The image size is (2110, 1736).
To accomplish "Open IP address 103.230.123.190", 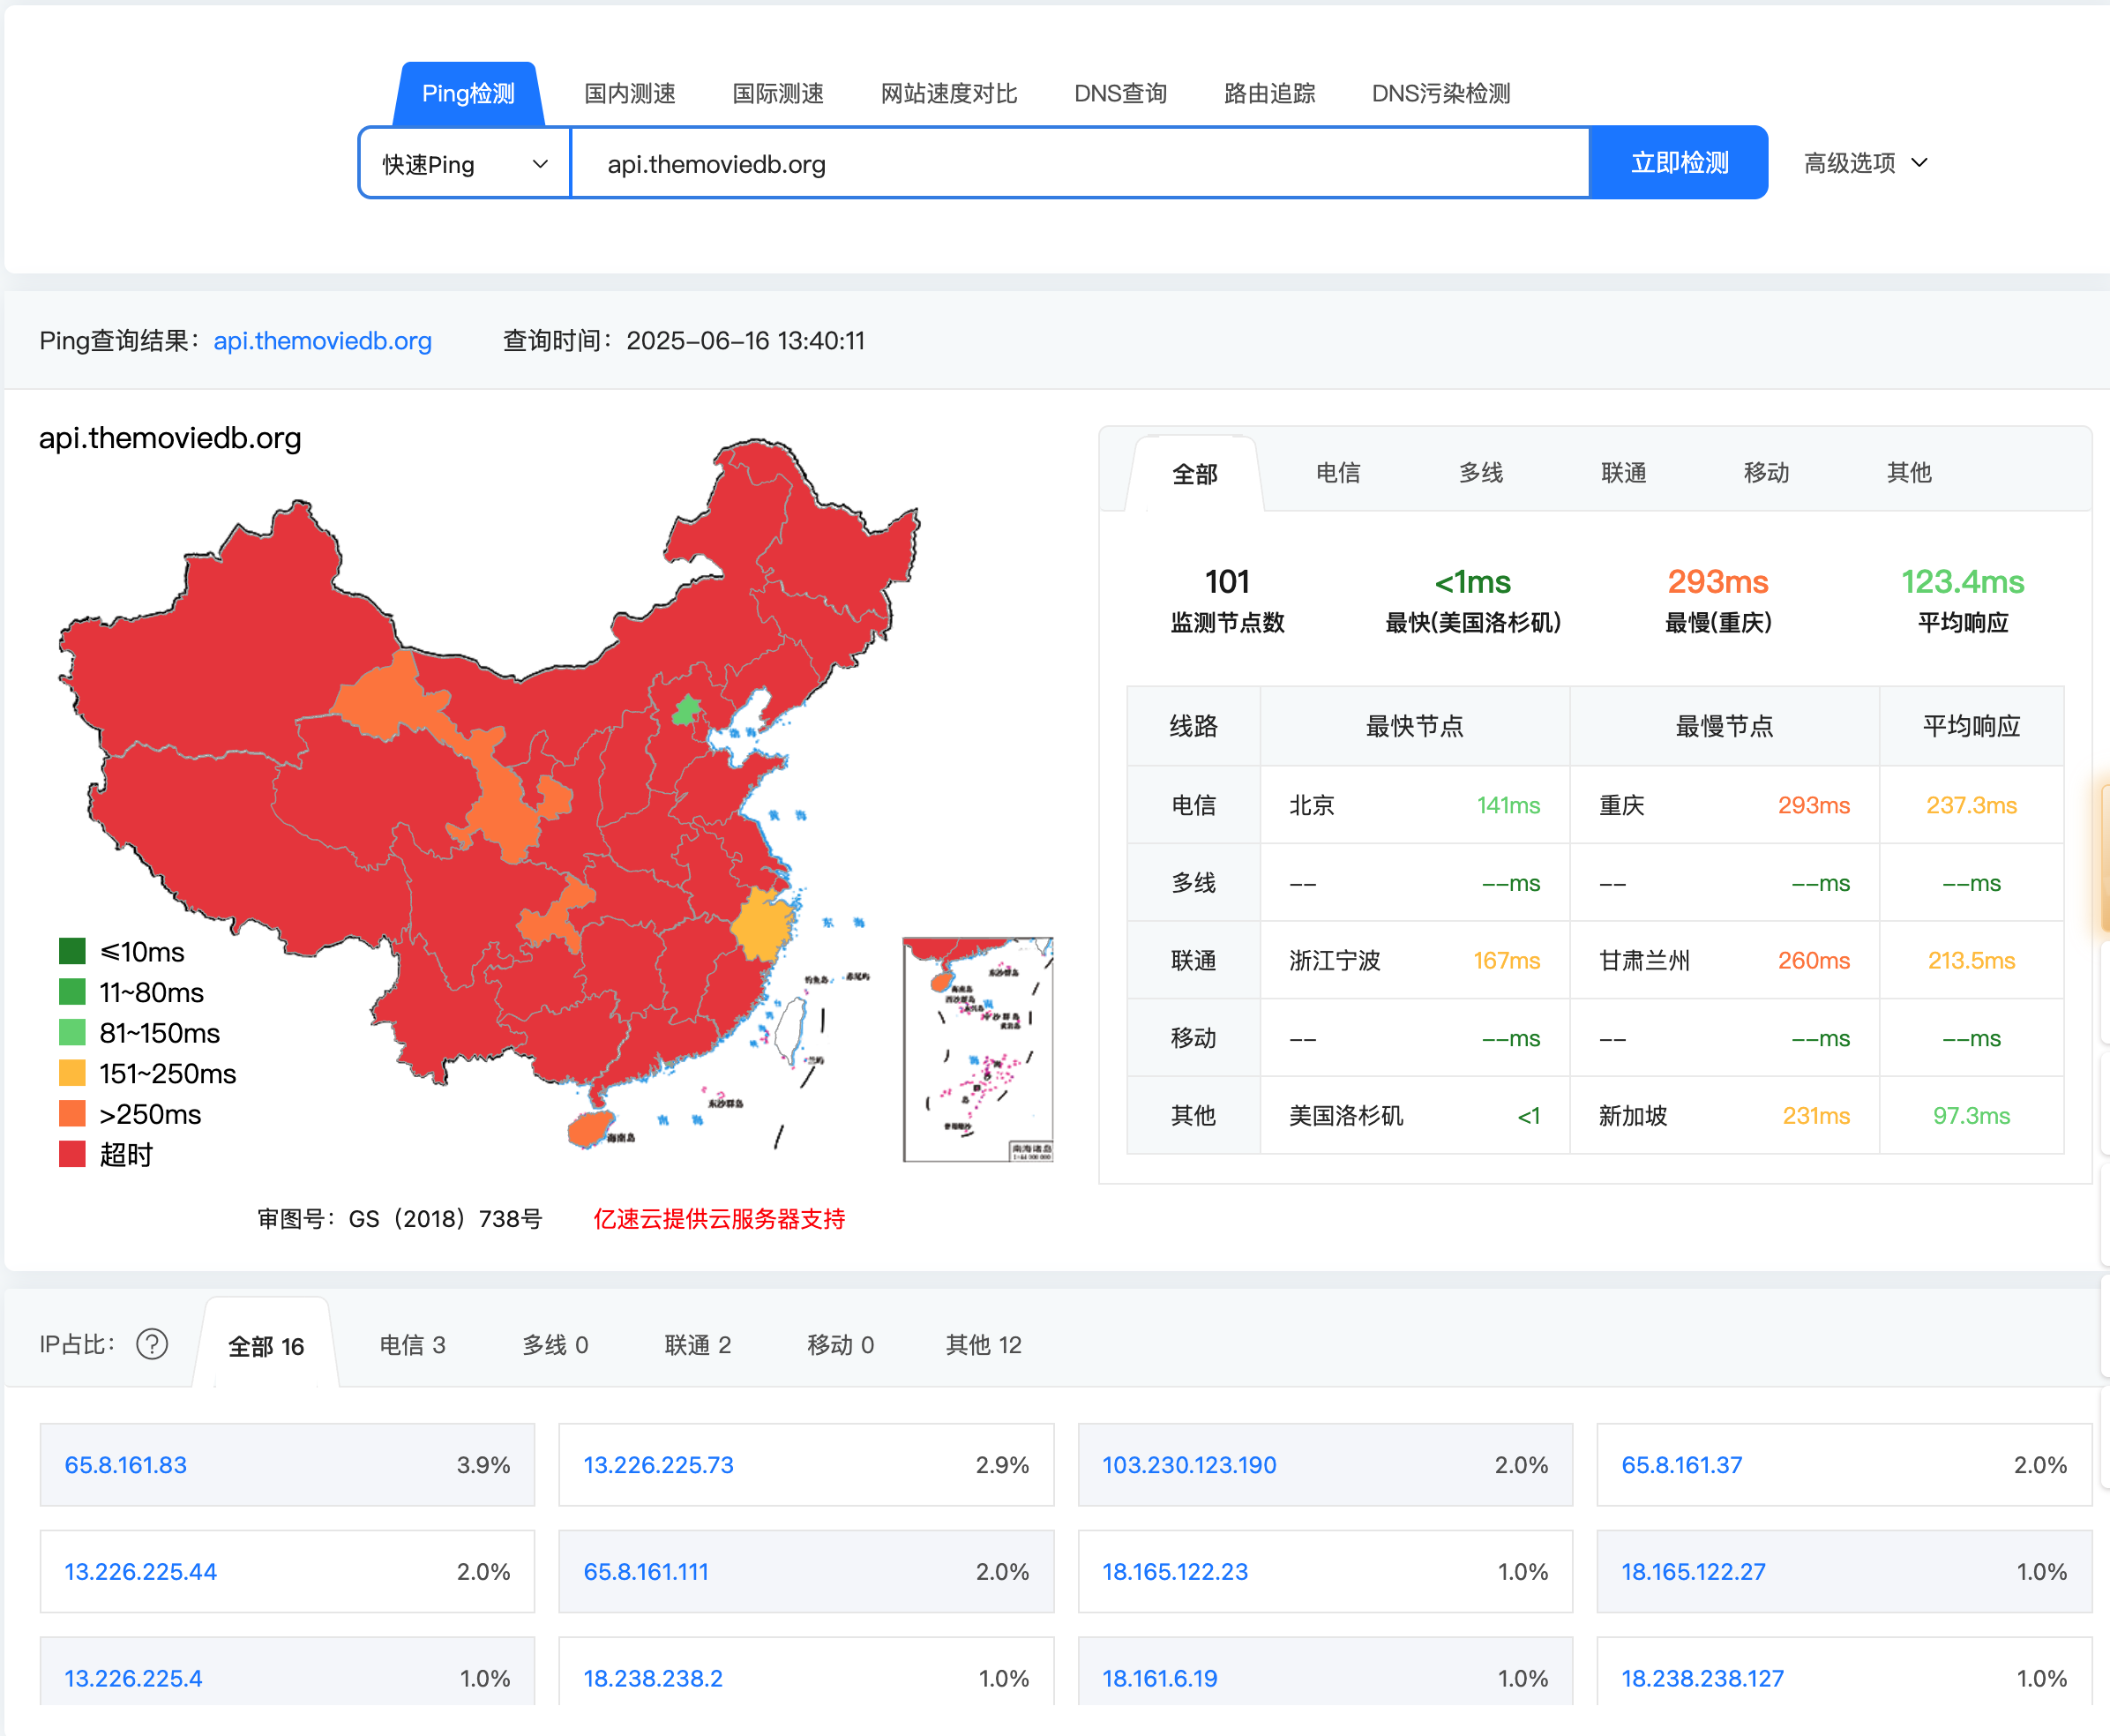I will point(1189,1465).
